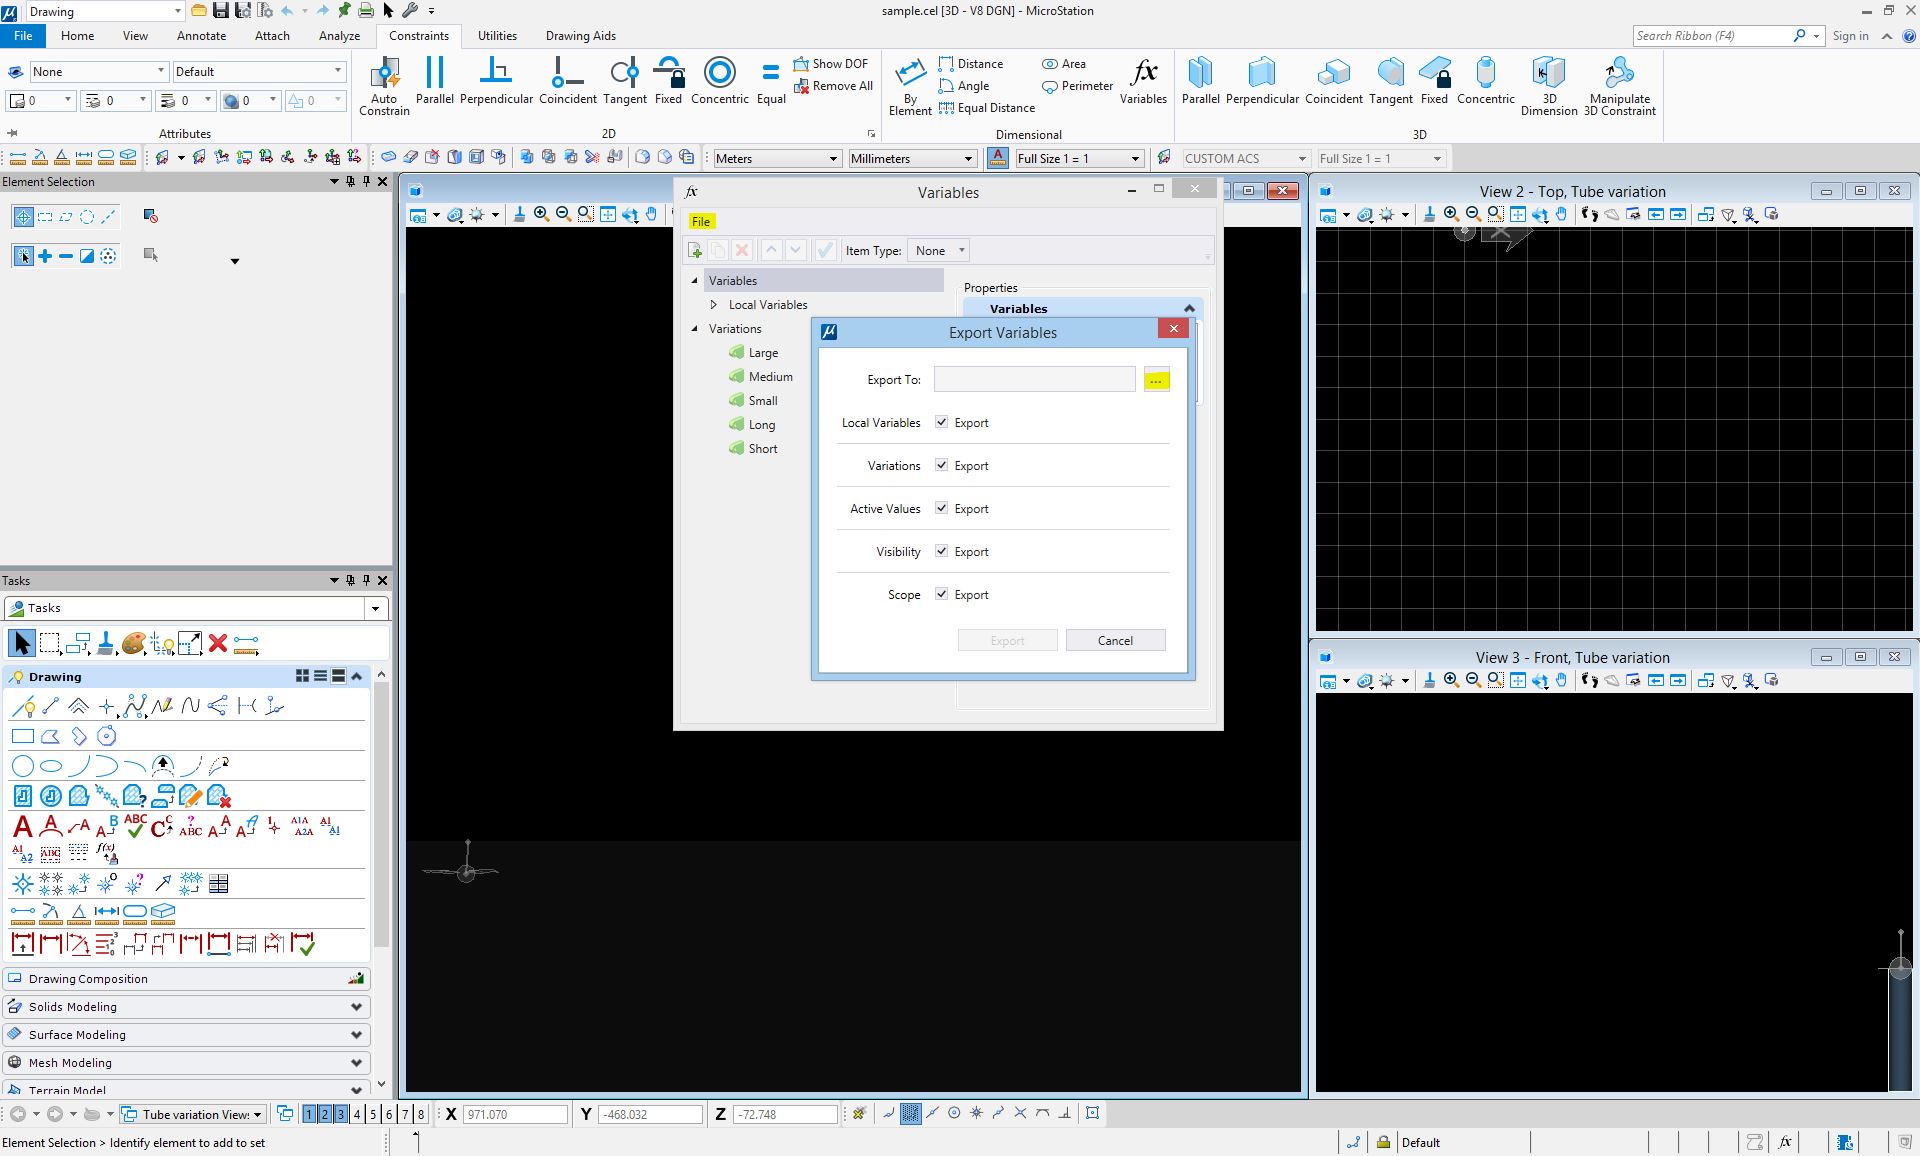The height and width of the screenshot is (1156, 1920).
Task: Toggle view 8 button in status bar
Action: tap(421, 1114)
